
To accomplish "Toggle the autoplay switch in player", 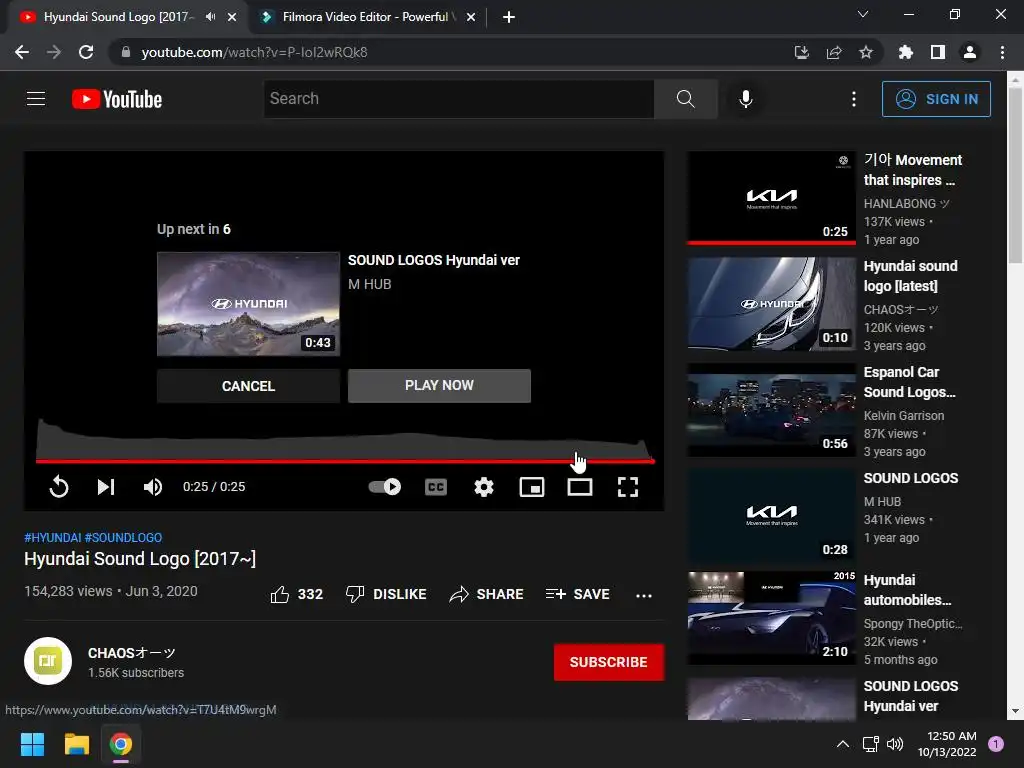I will (385, 487).
